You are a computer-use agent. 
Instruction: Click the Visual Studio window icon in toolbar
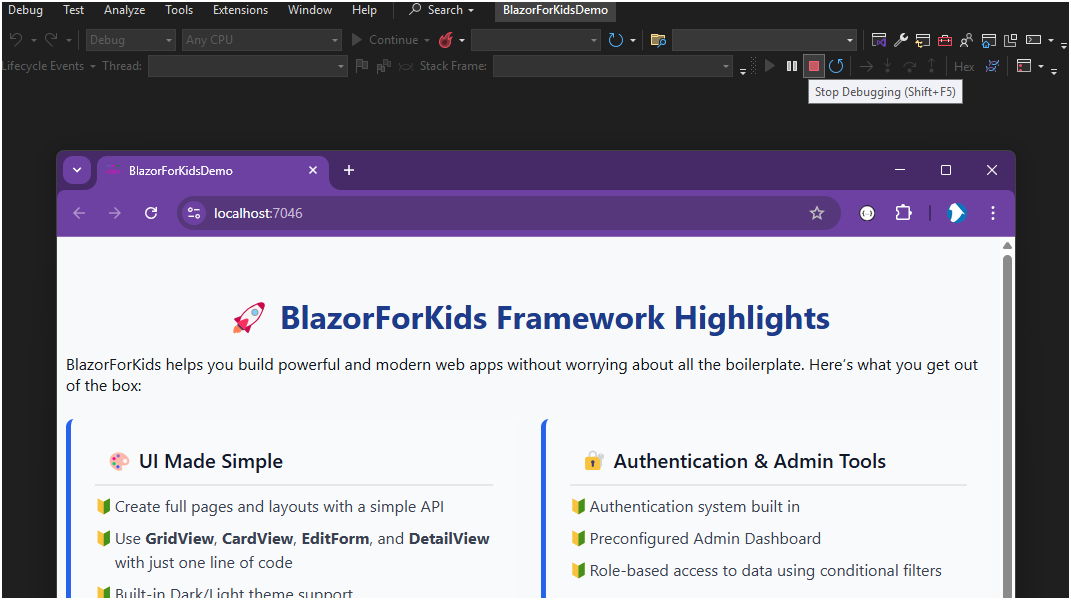coord(879,40)
